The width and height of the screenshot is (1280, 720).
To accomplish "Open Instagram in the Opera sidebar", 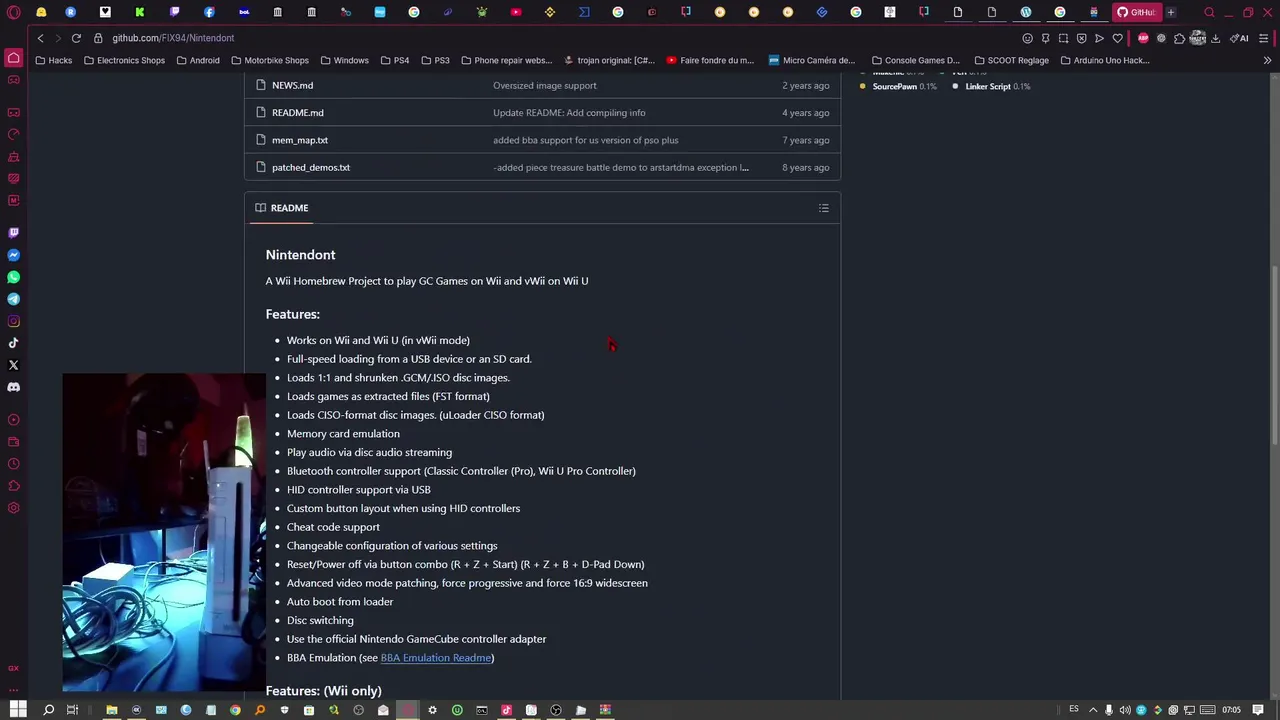I will tap(14, 321).
